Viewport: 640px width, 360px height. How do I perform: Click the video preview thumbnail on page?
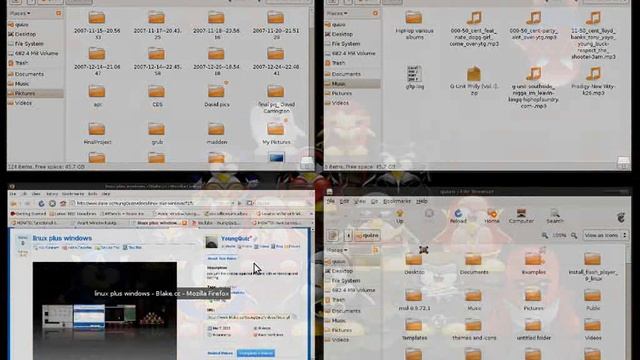[105, 311]
